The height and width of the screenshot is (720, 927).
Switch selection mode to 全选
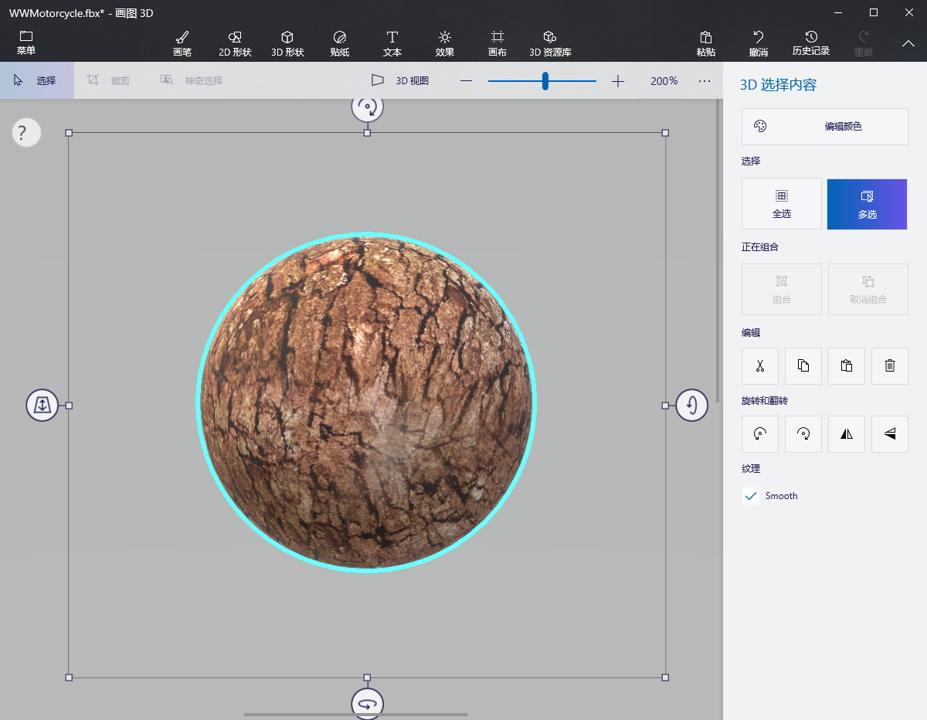pos(781,204)
